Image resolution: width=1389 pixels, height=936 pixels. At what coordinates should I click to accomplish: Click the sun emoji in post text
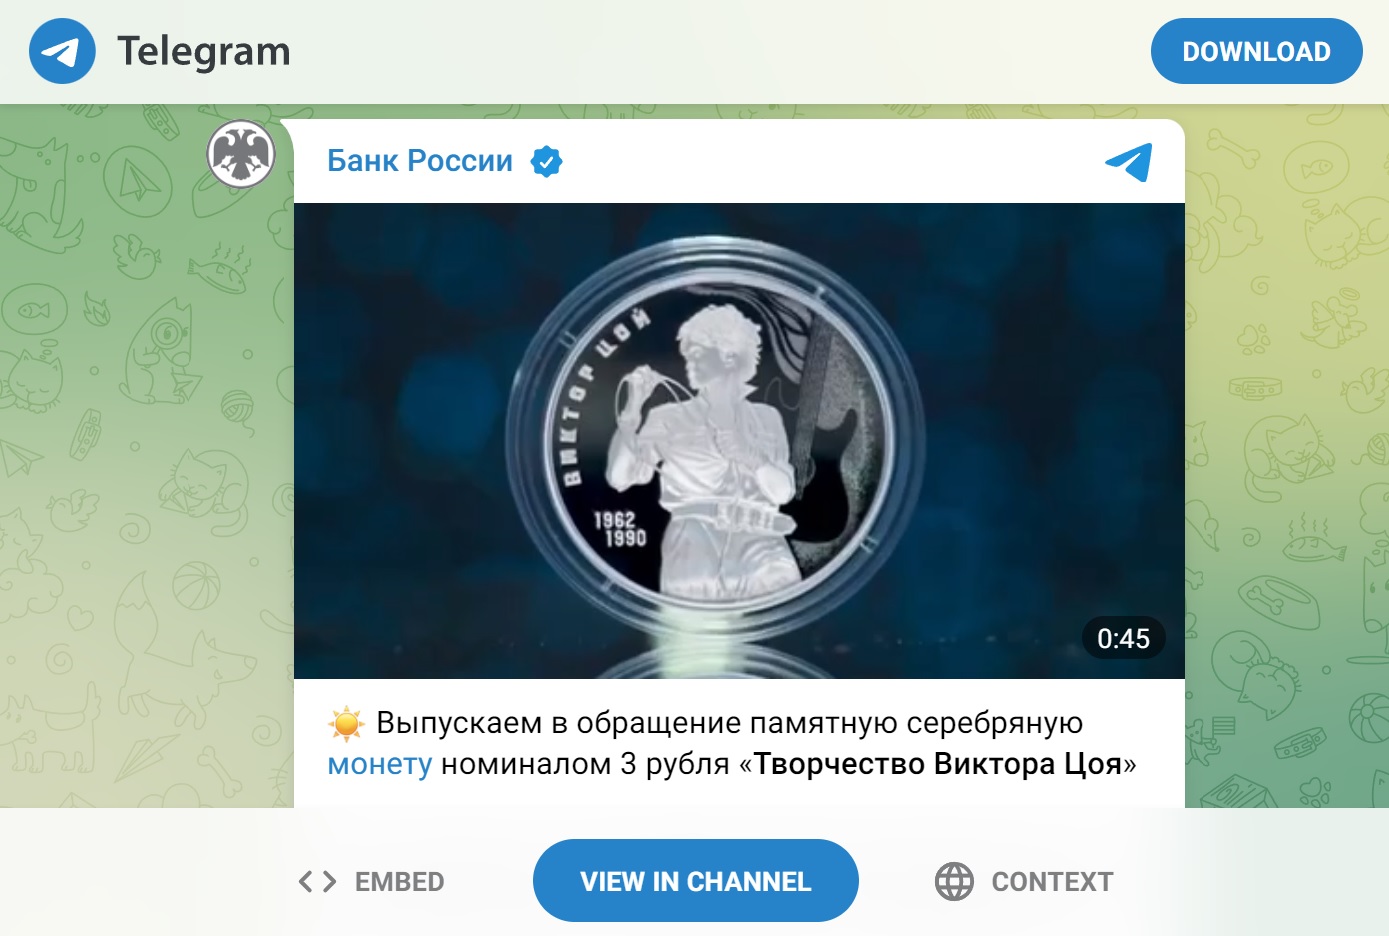pos(346,723)
